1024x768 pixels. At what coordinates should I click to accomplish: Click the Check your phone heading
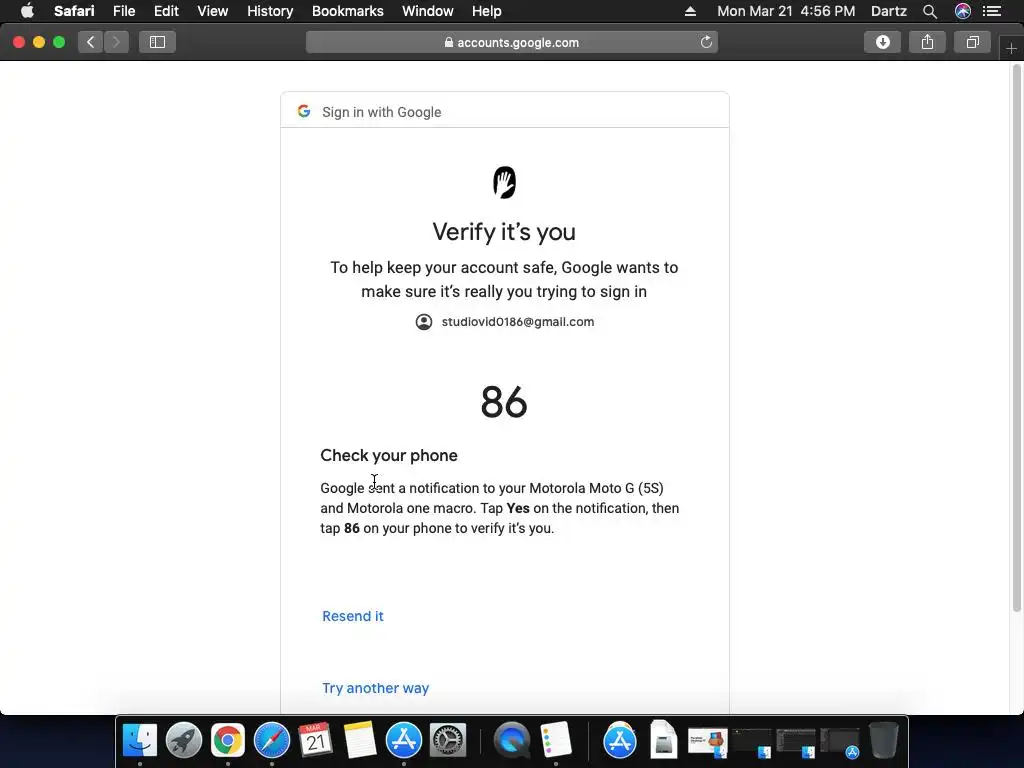[389, 455]
